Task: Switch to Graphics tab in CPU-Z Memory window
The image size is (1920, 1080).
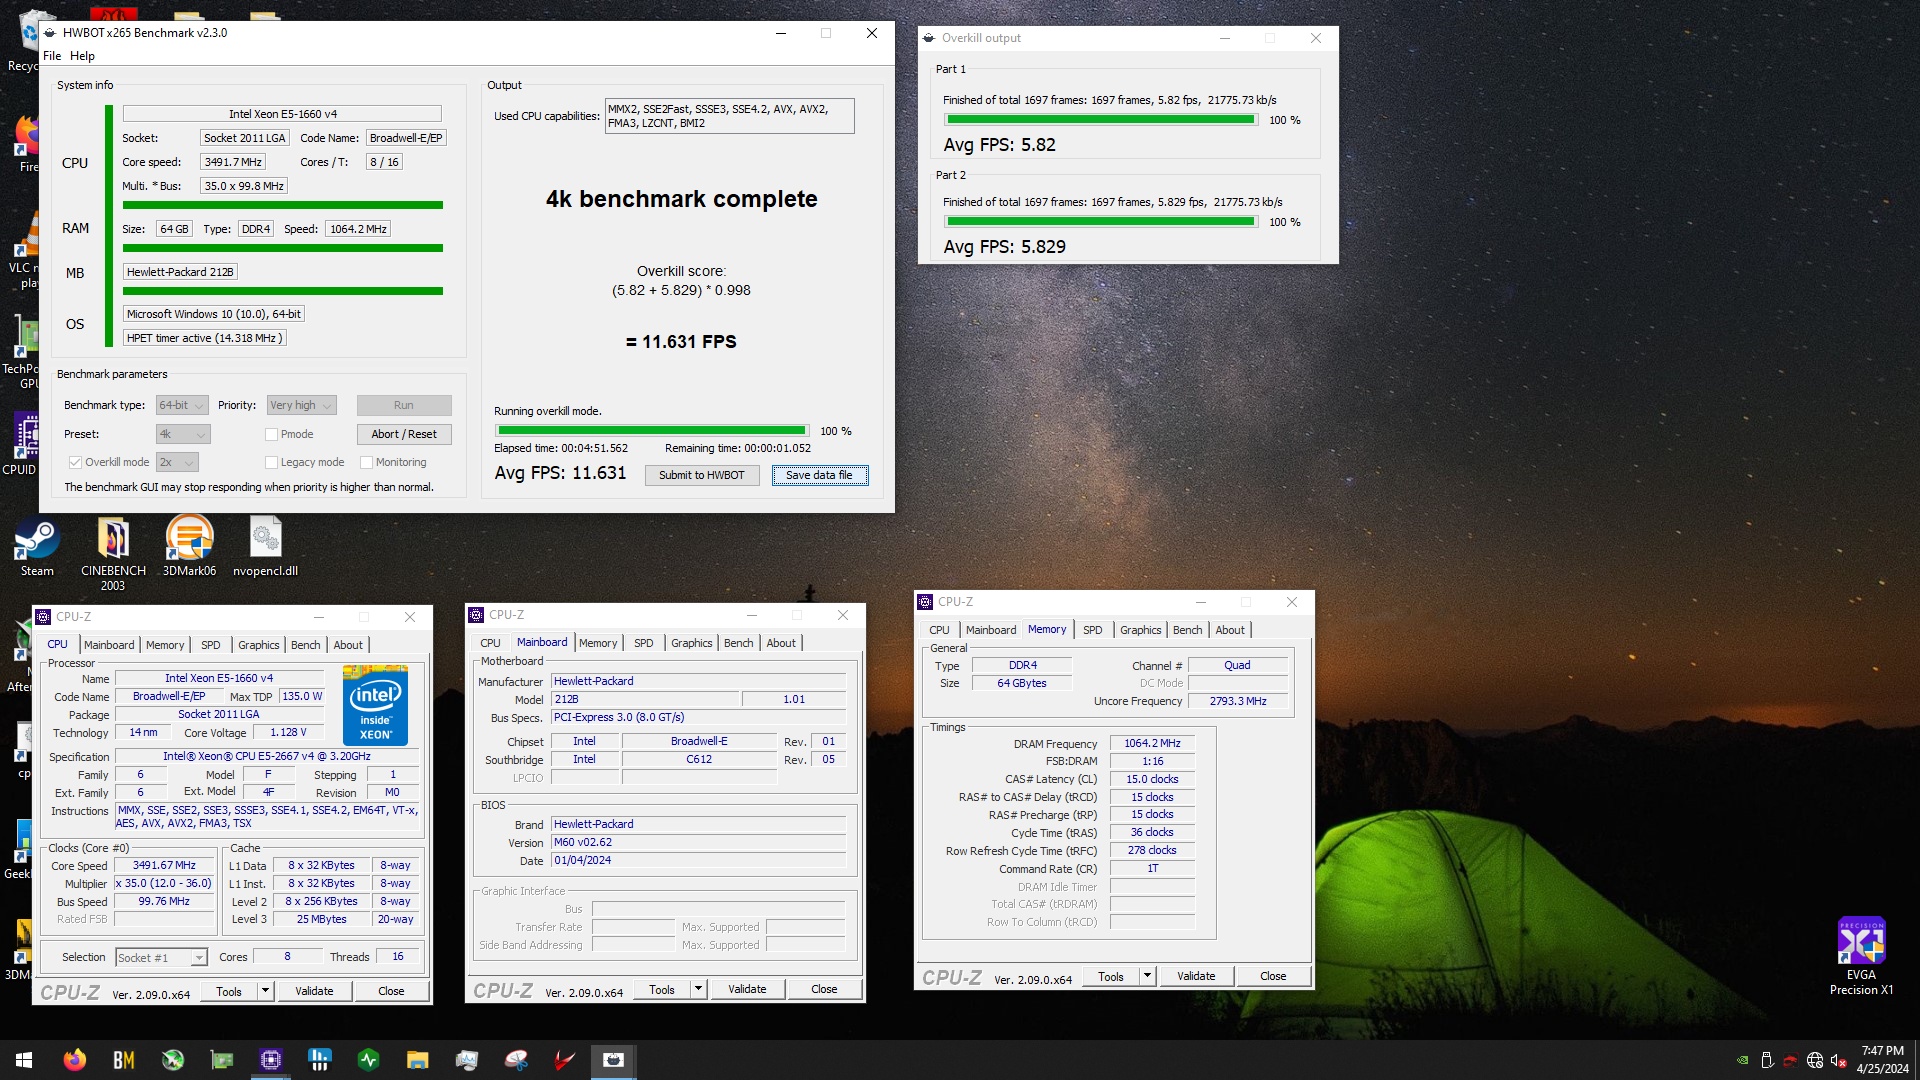Action: click(x=1140, y=630)
